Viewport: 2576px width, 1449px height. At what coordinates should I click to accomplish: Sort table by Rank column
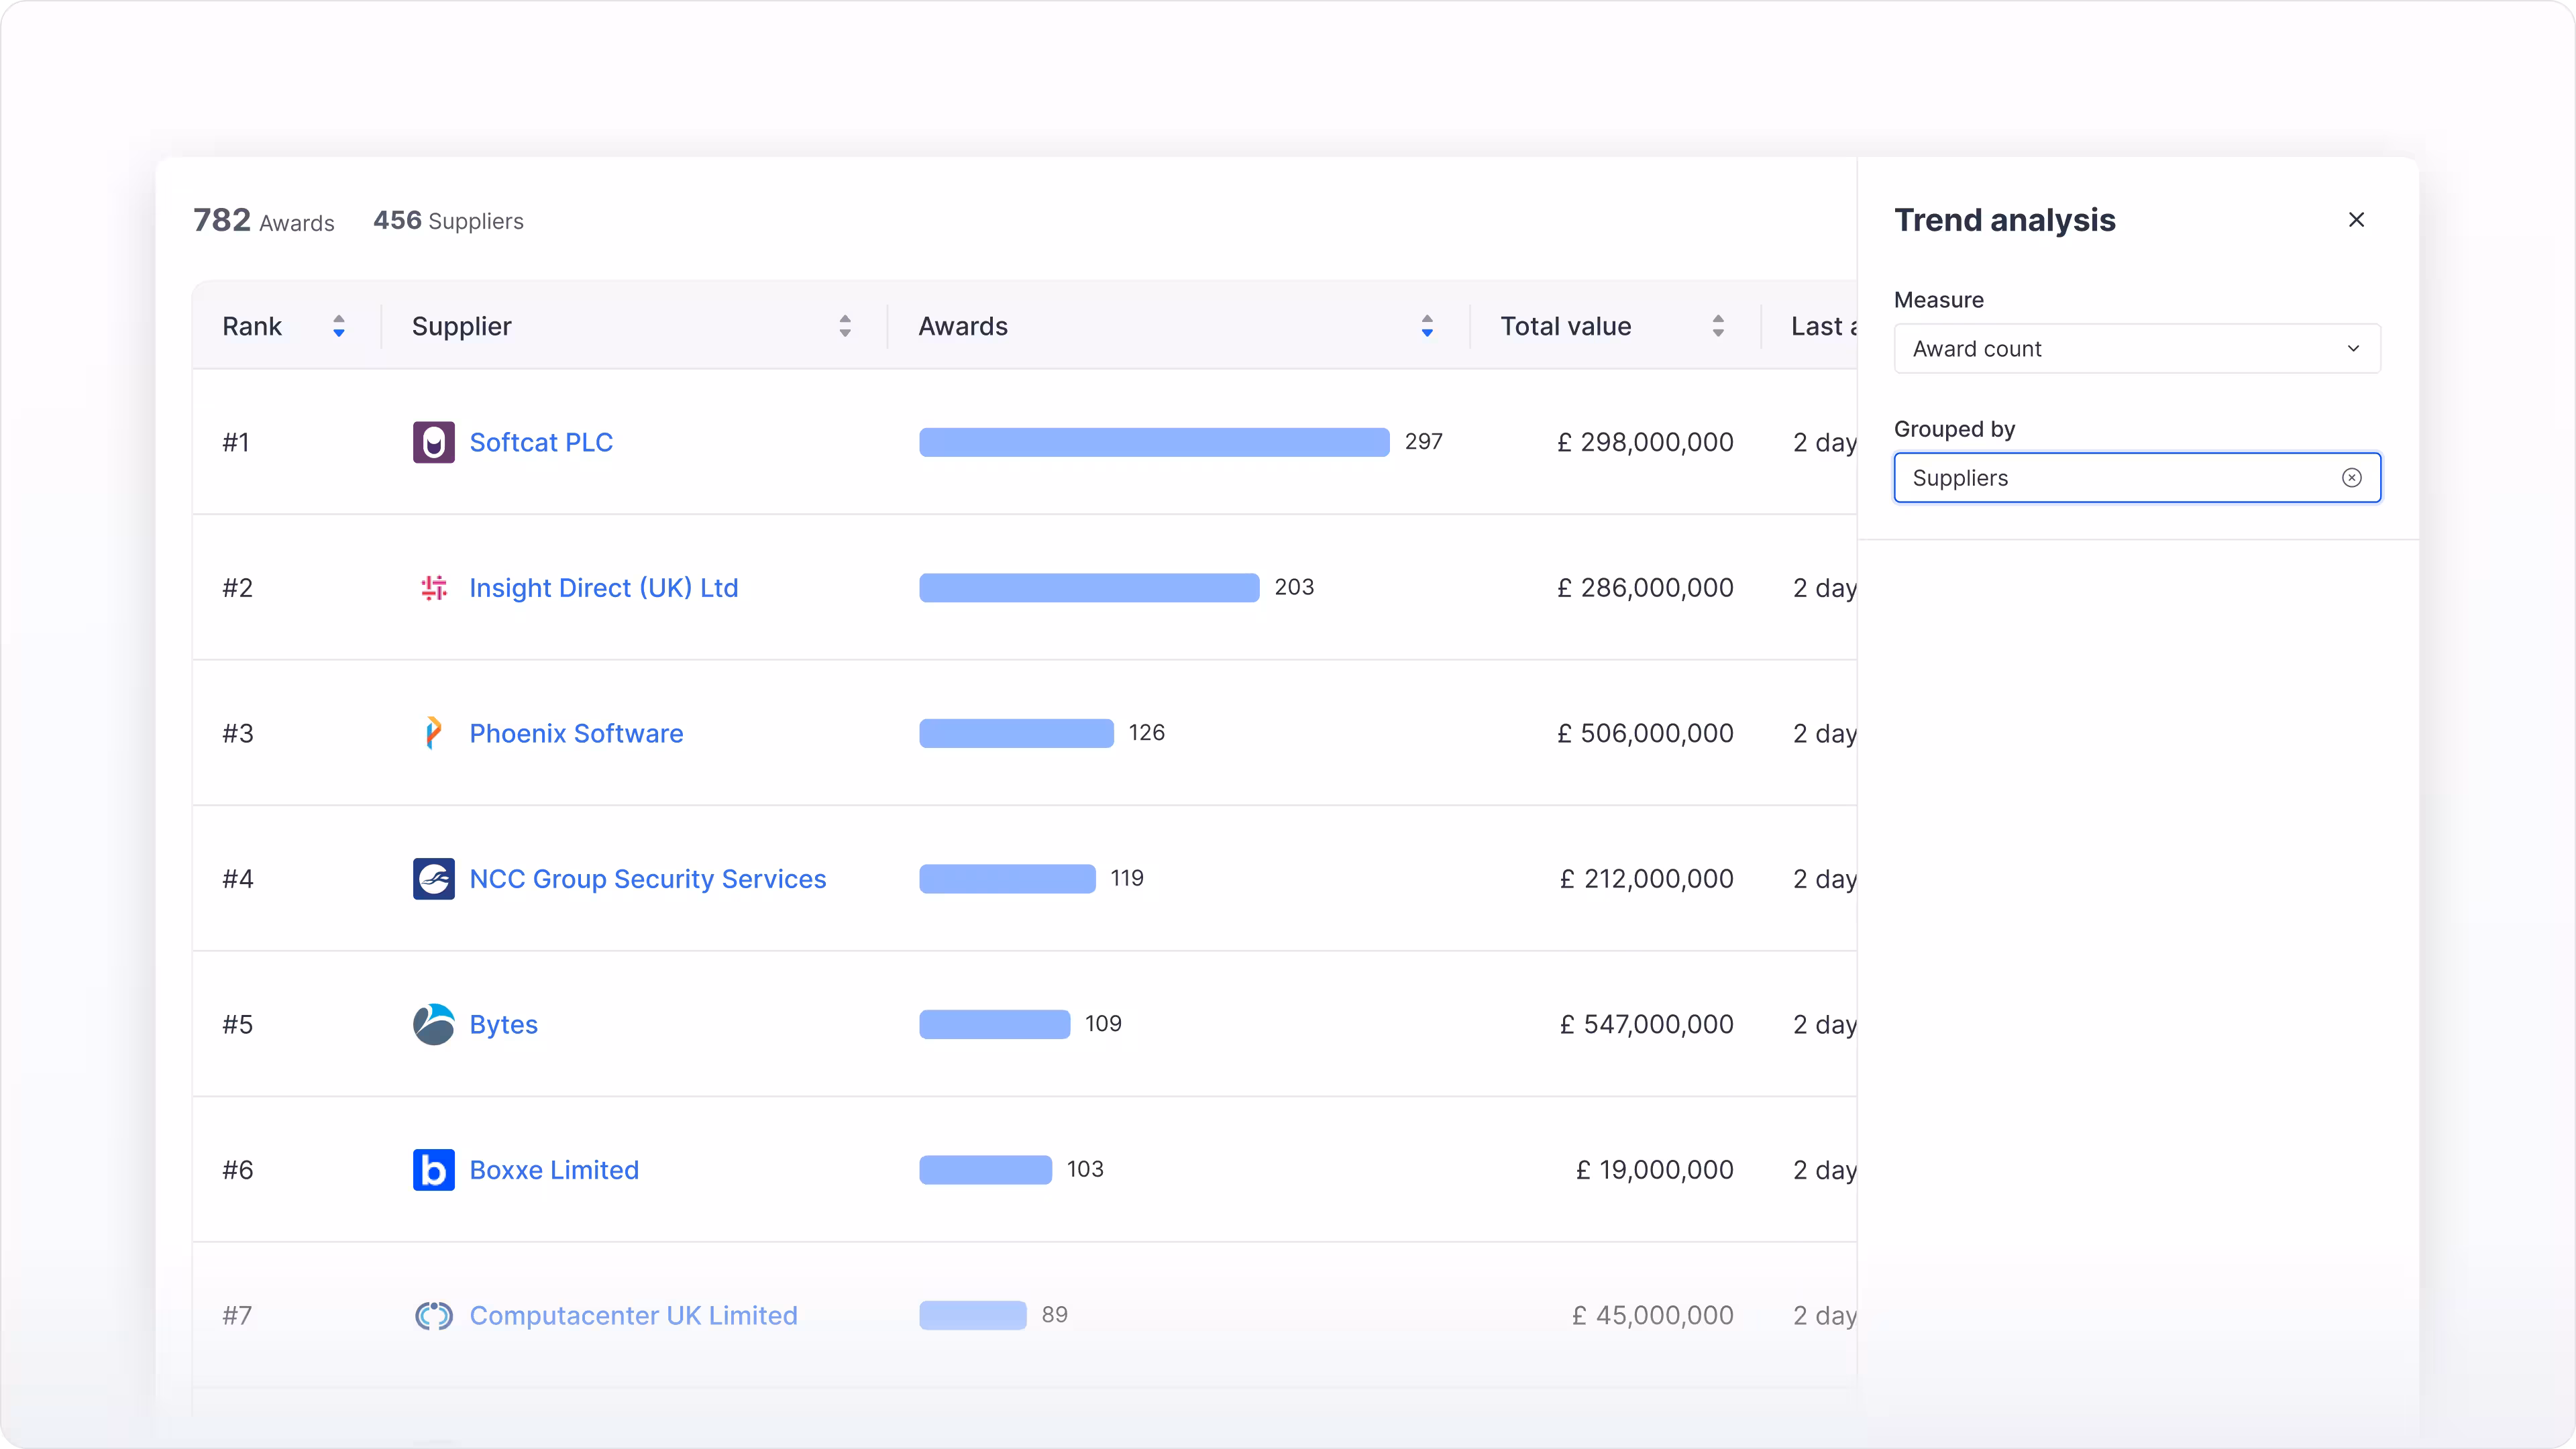pos(339,326)
